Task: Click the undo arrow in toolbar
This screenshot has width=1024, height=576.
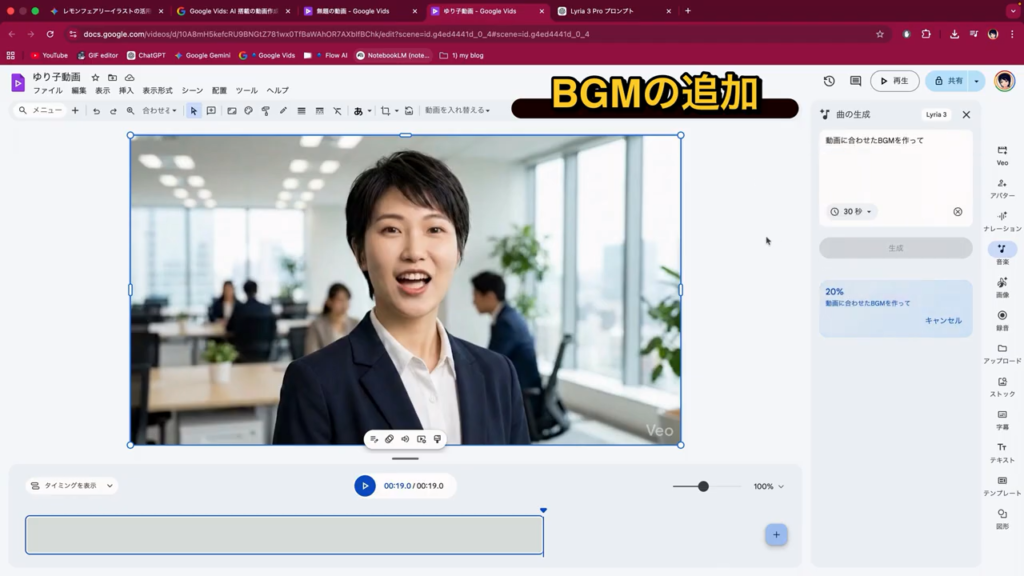Action: pyautogui.click(x=97, y=111)
